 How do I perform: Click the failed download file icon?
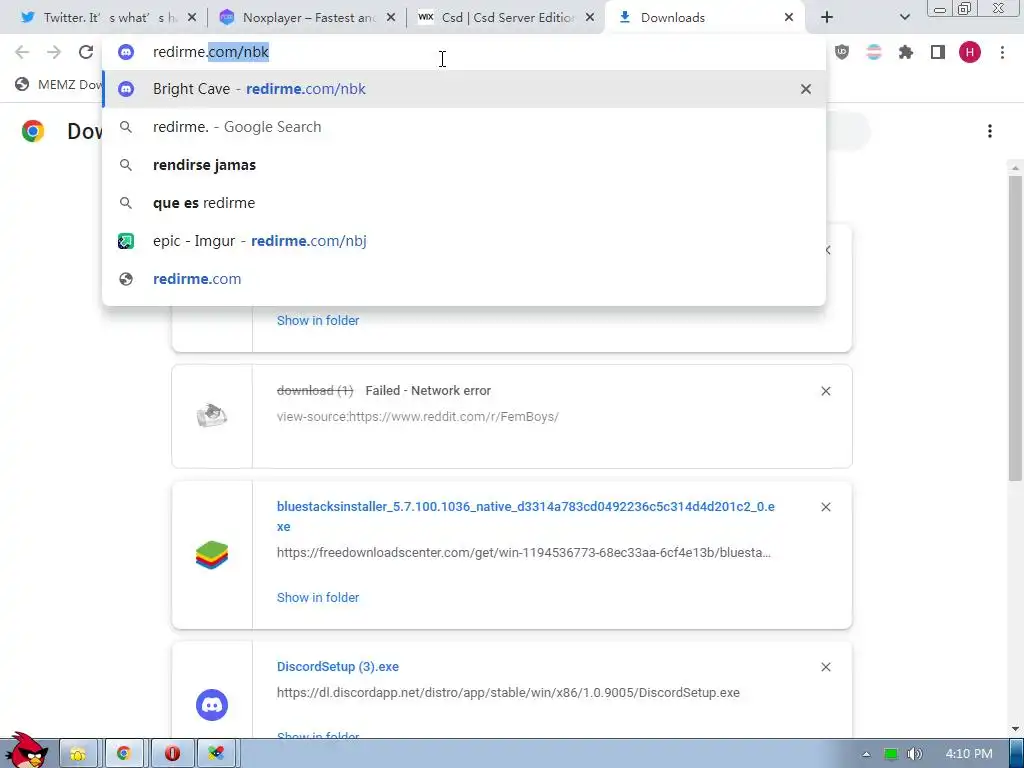point(212,416)
